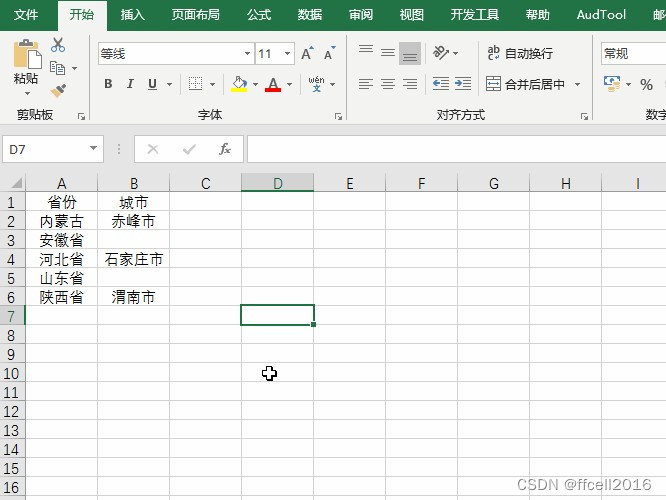Toggle 自动换行 wrap text
Screen dimensions: 666x500
point(520,54)
